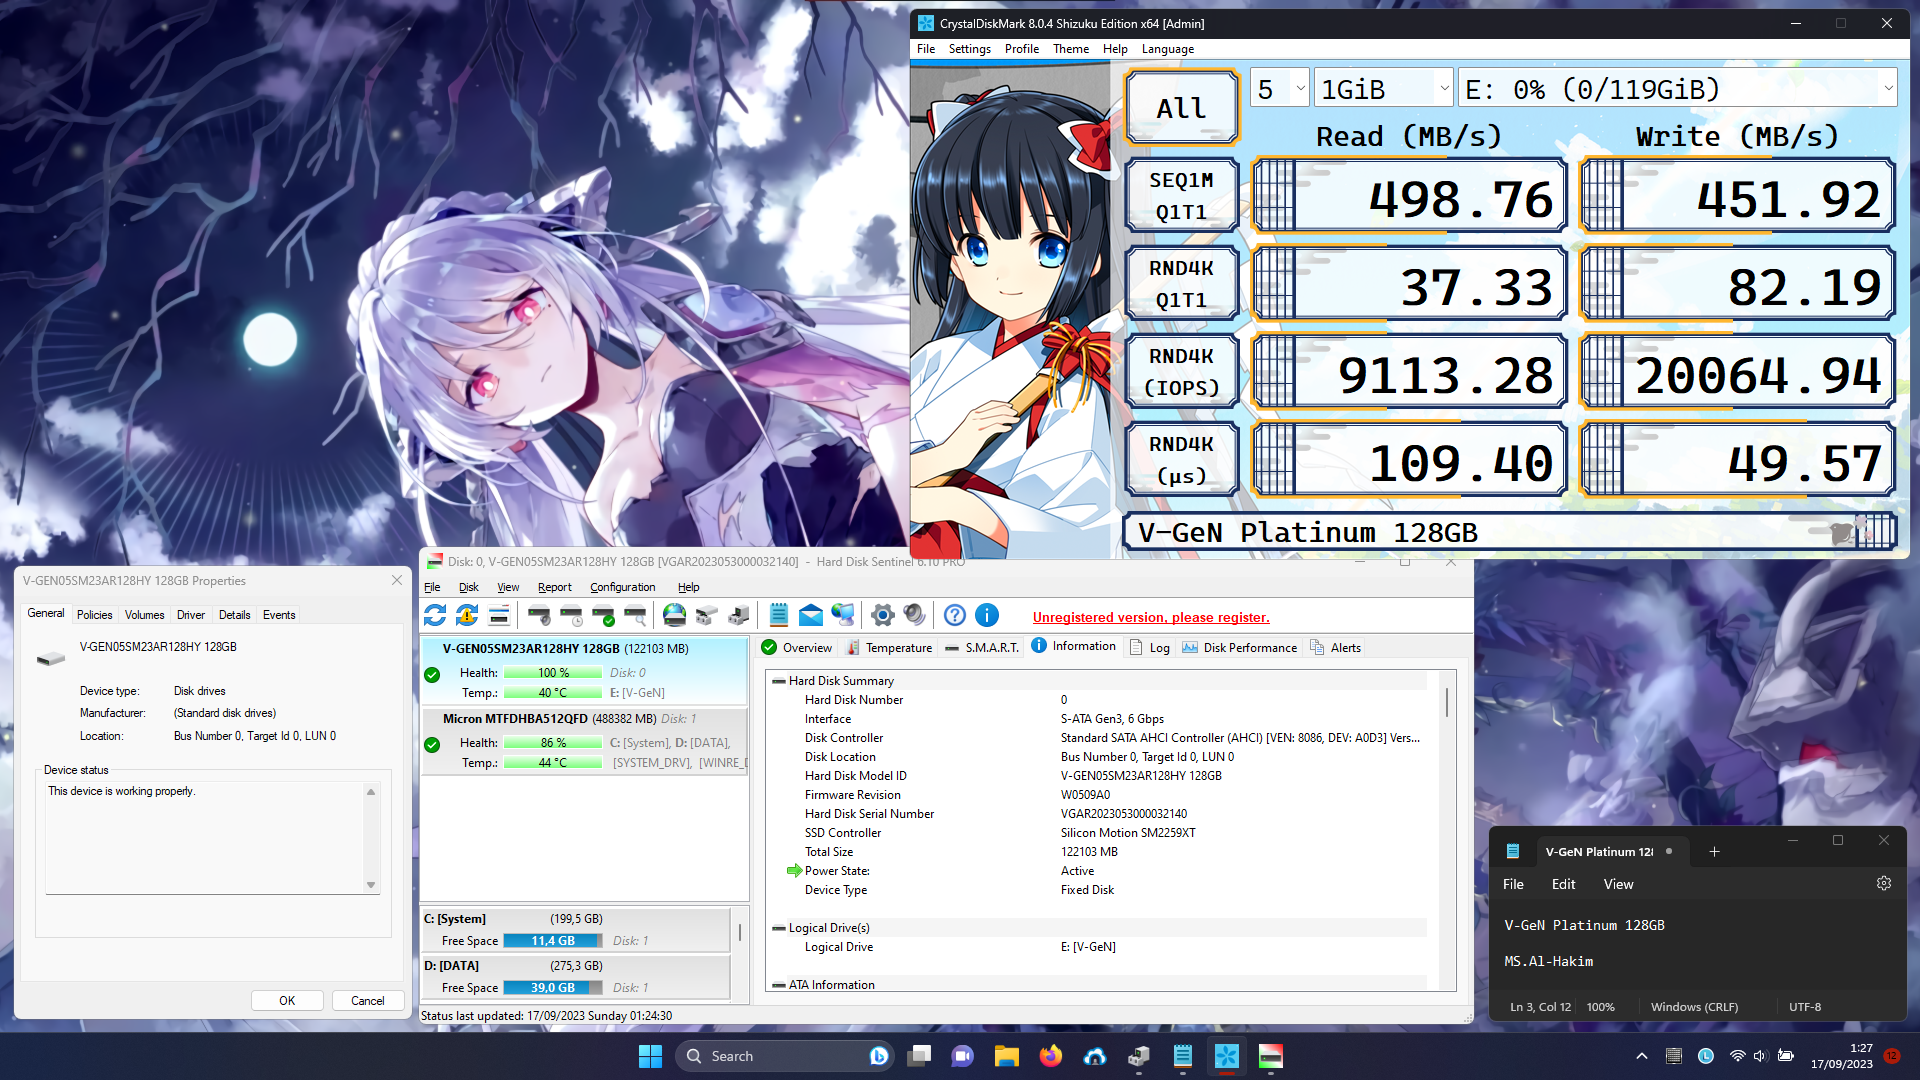Click the Unregistered version register link
The height and width of the screenshot is (1080, 1920).
pos(1151,617)
